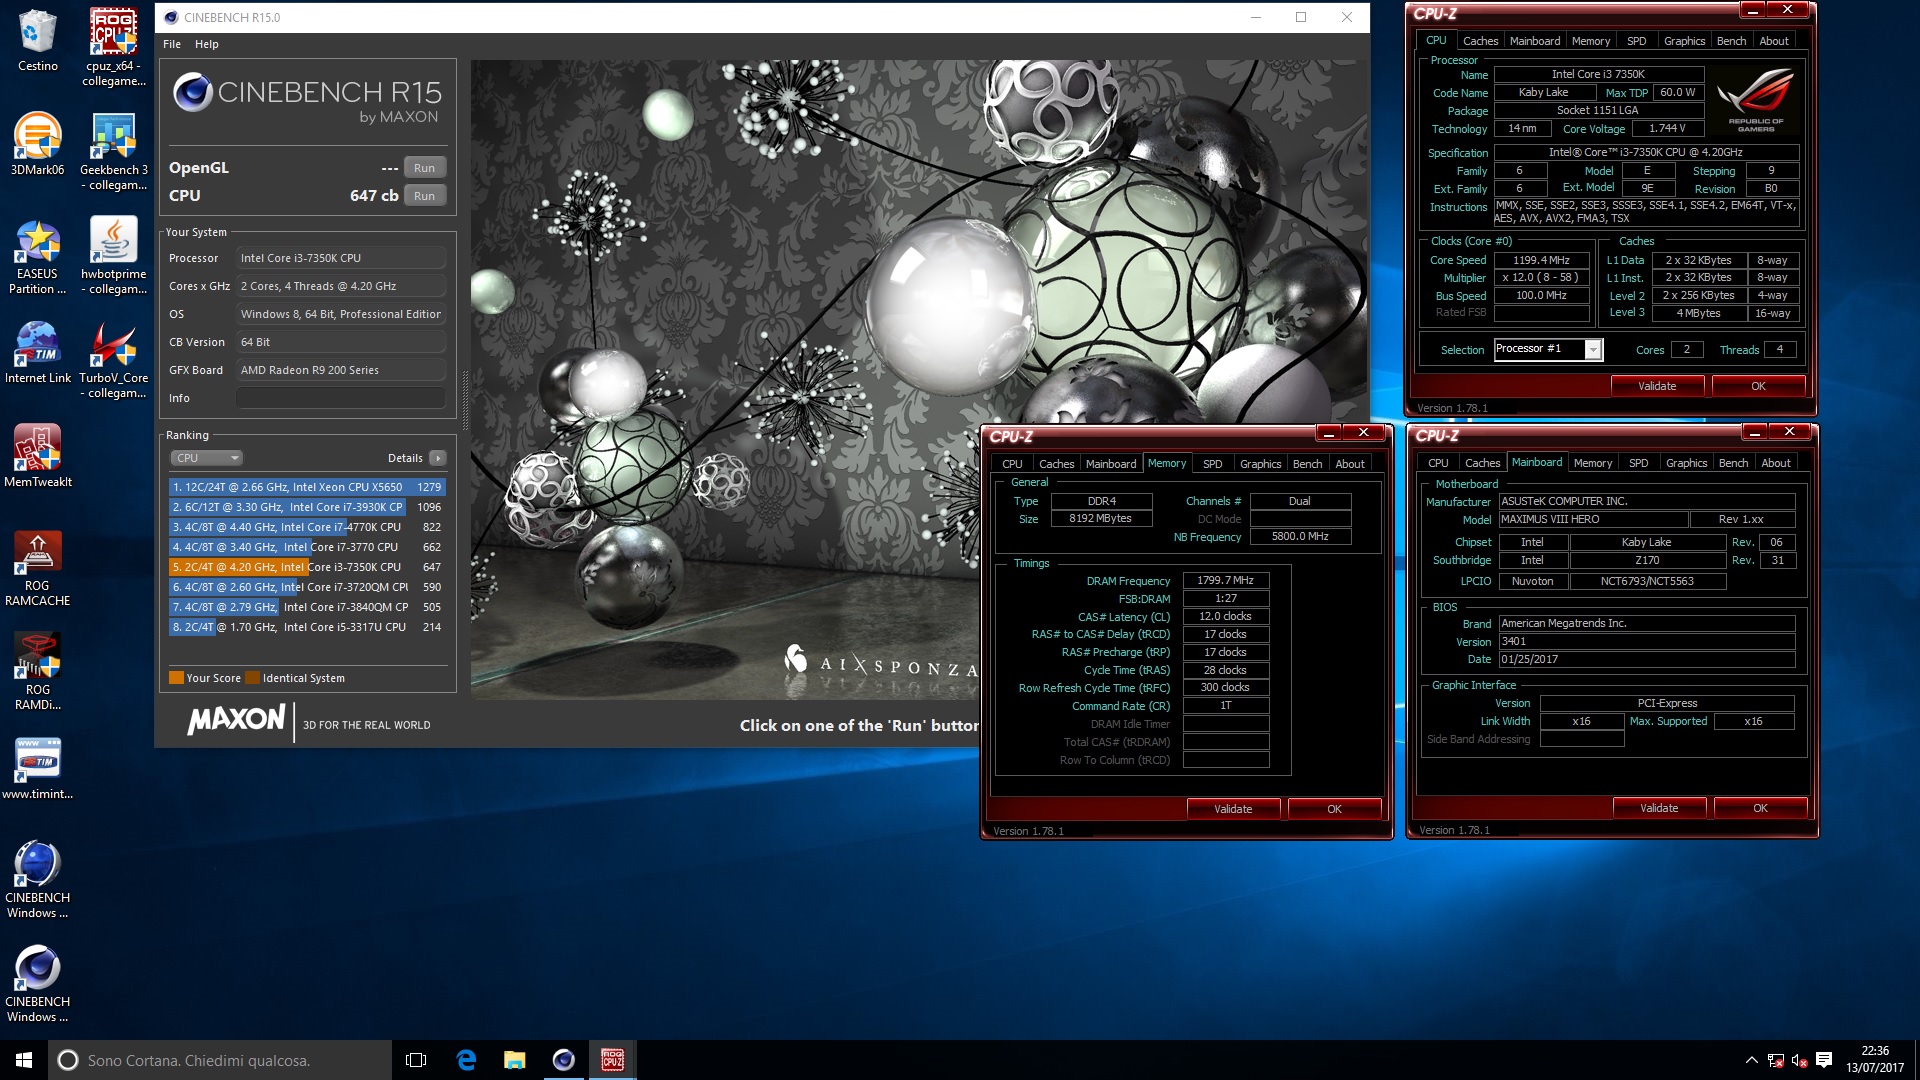Click Validate in Memory CPU-Z window
The height and width of the screenshot is (1080, 1920).
click(1233, 809)
